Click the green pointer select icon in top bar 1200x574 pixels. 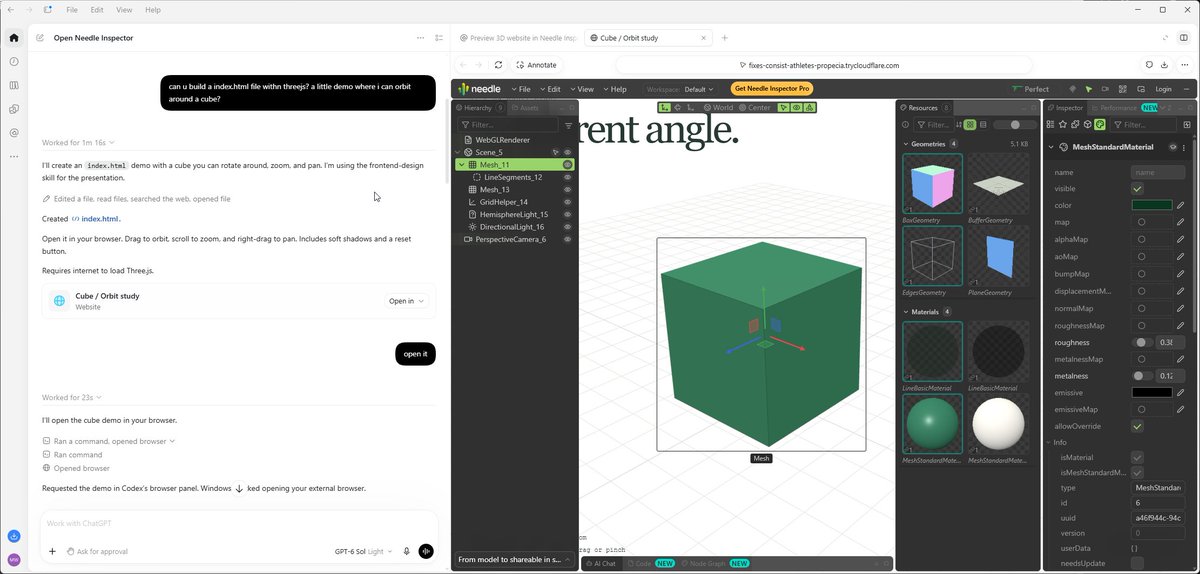[1088, 89]
